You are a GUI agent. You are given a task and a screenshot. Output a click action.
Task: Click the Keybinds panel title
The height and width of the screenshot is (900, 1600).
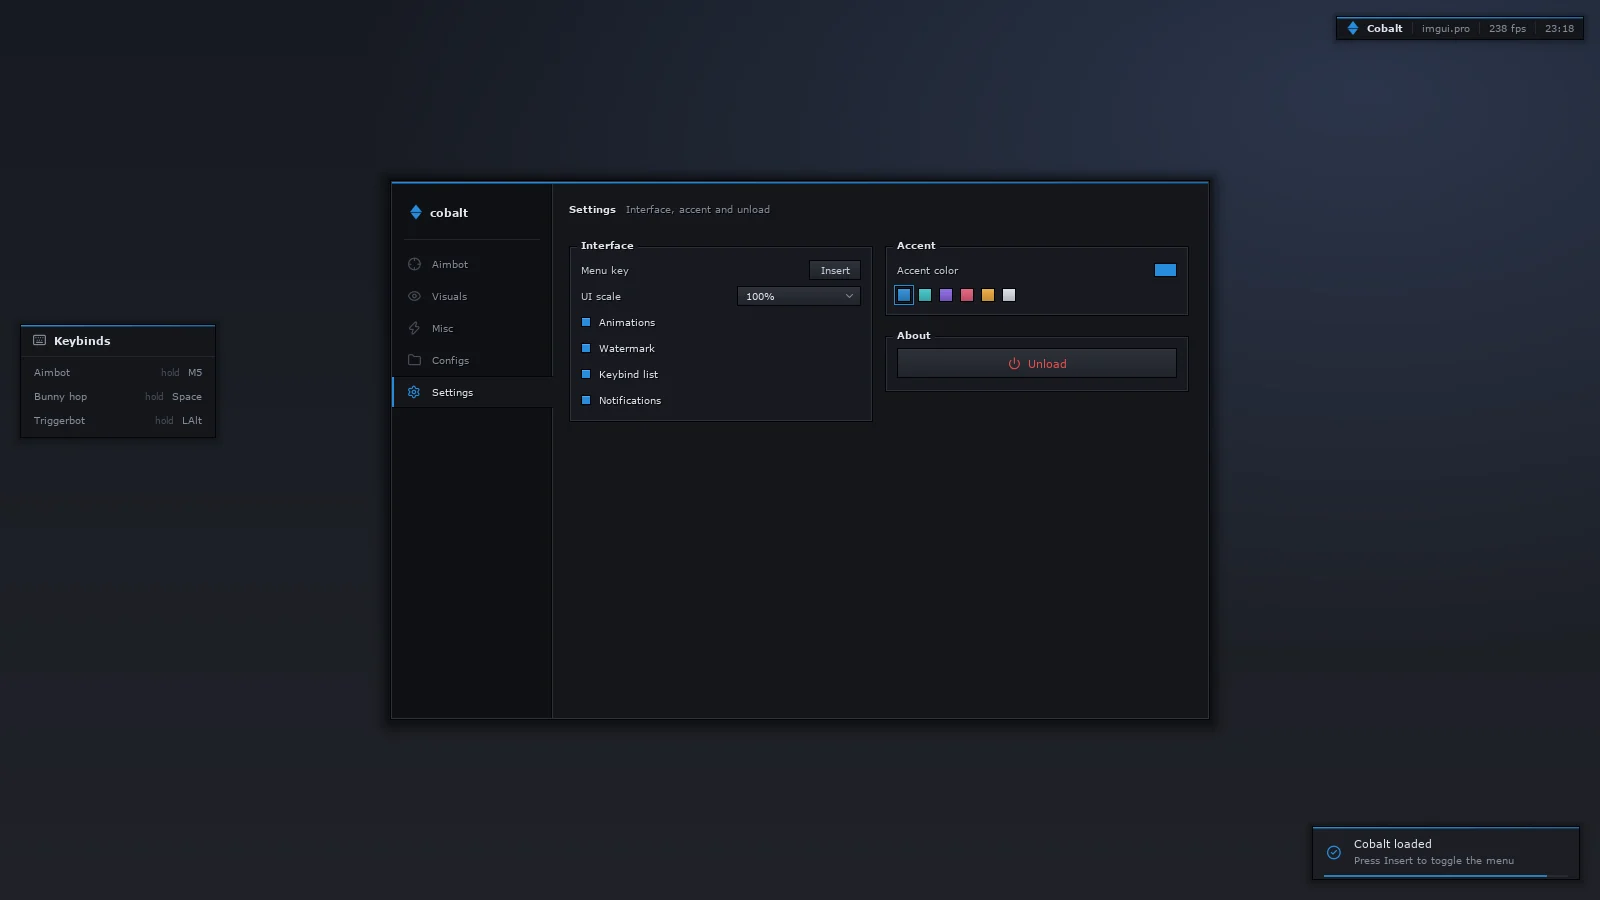coord(82,341)
